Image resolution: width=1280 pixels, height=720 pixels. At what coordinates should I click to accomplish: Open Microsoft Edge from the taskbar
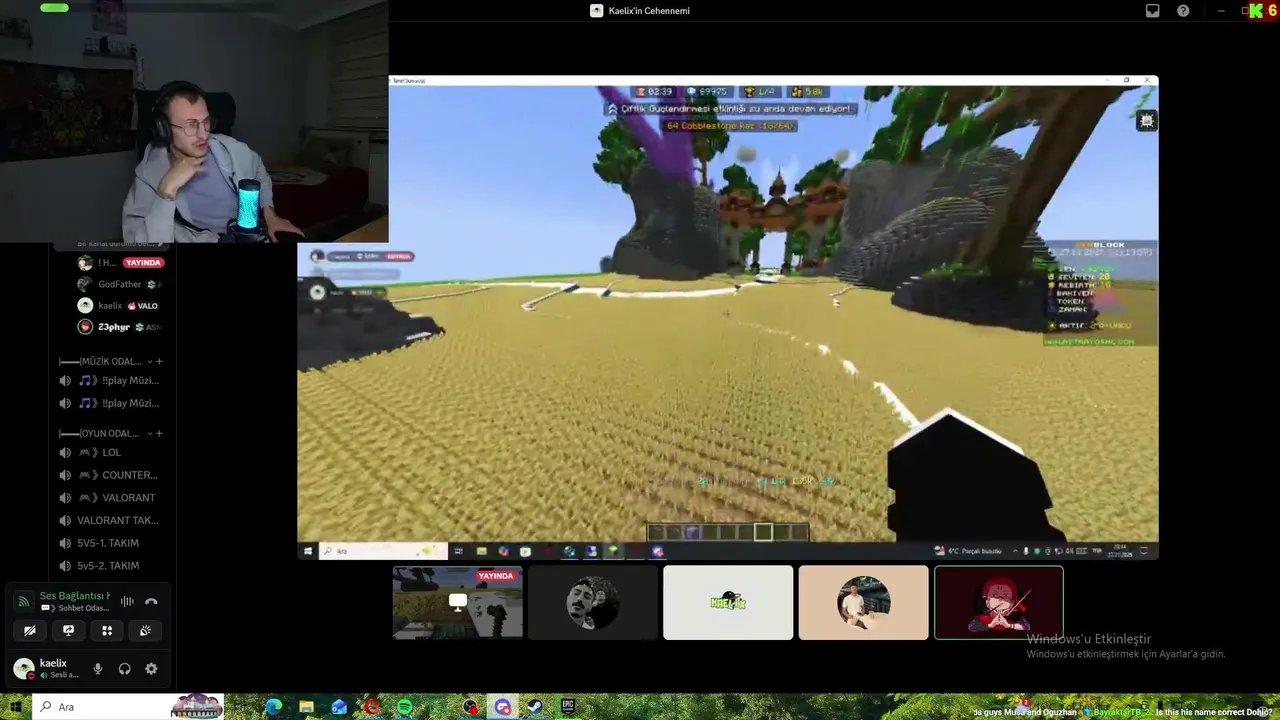273,707
